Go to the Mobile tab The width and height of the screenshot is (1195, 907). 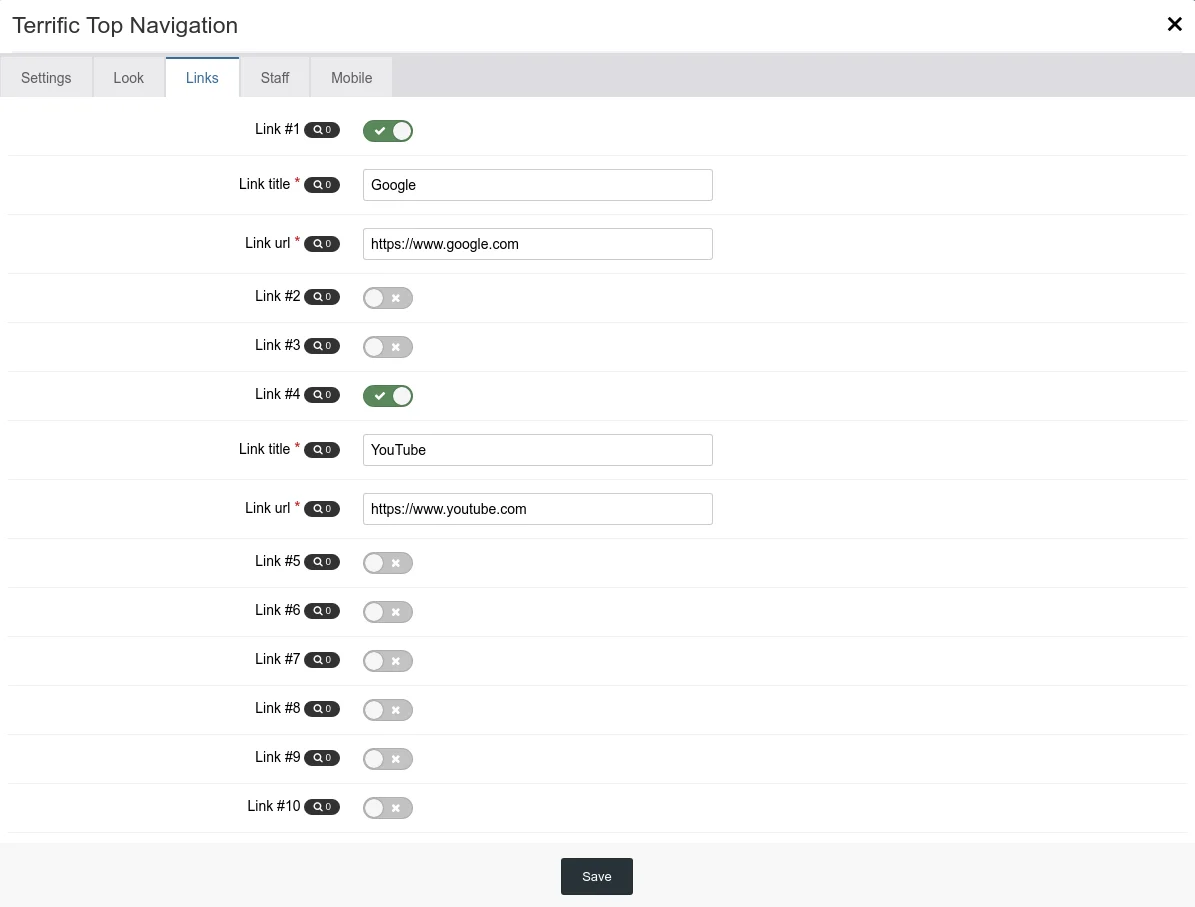(x=351, y=78)
